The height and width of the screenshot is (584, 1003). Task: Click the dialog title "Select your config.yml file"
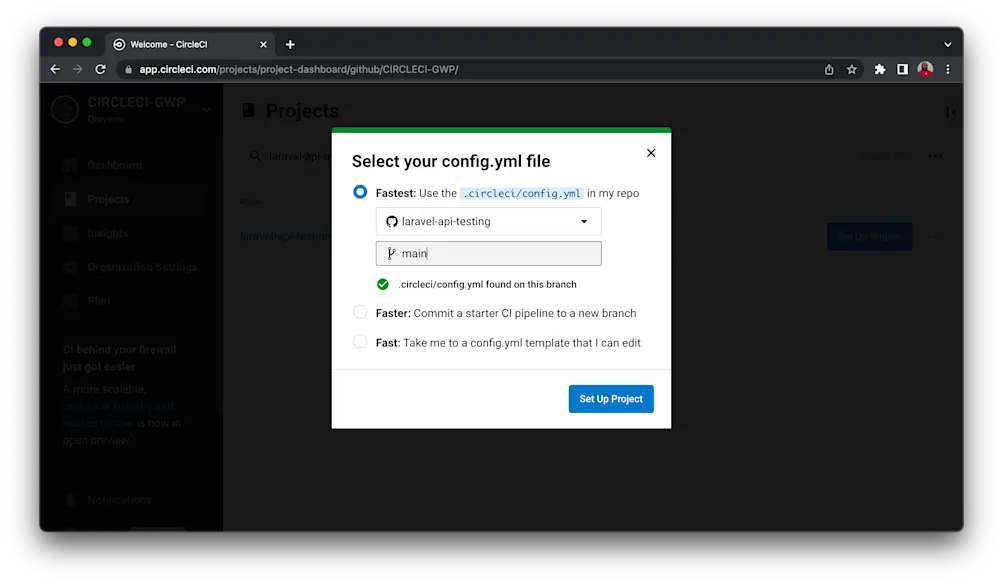click(x=451, y=161)
